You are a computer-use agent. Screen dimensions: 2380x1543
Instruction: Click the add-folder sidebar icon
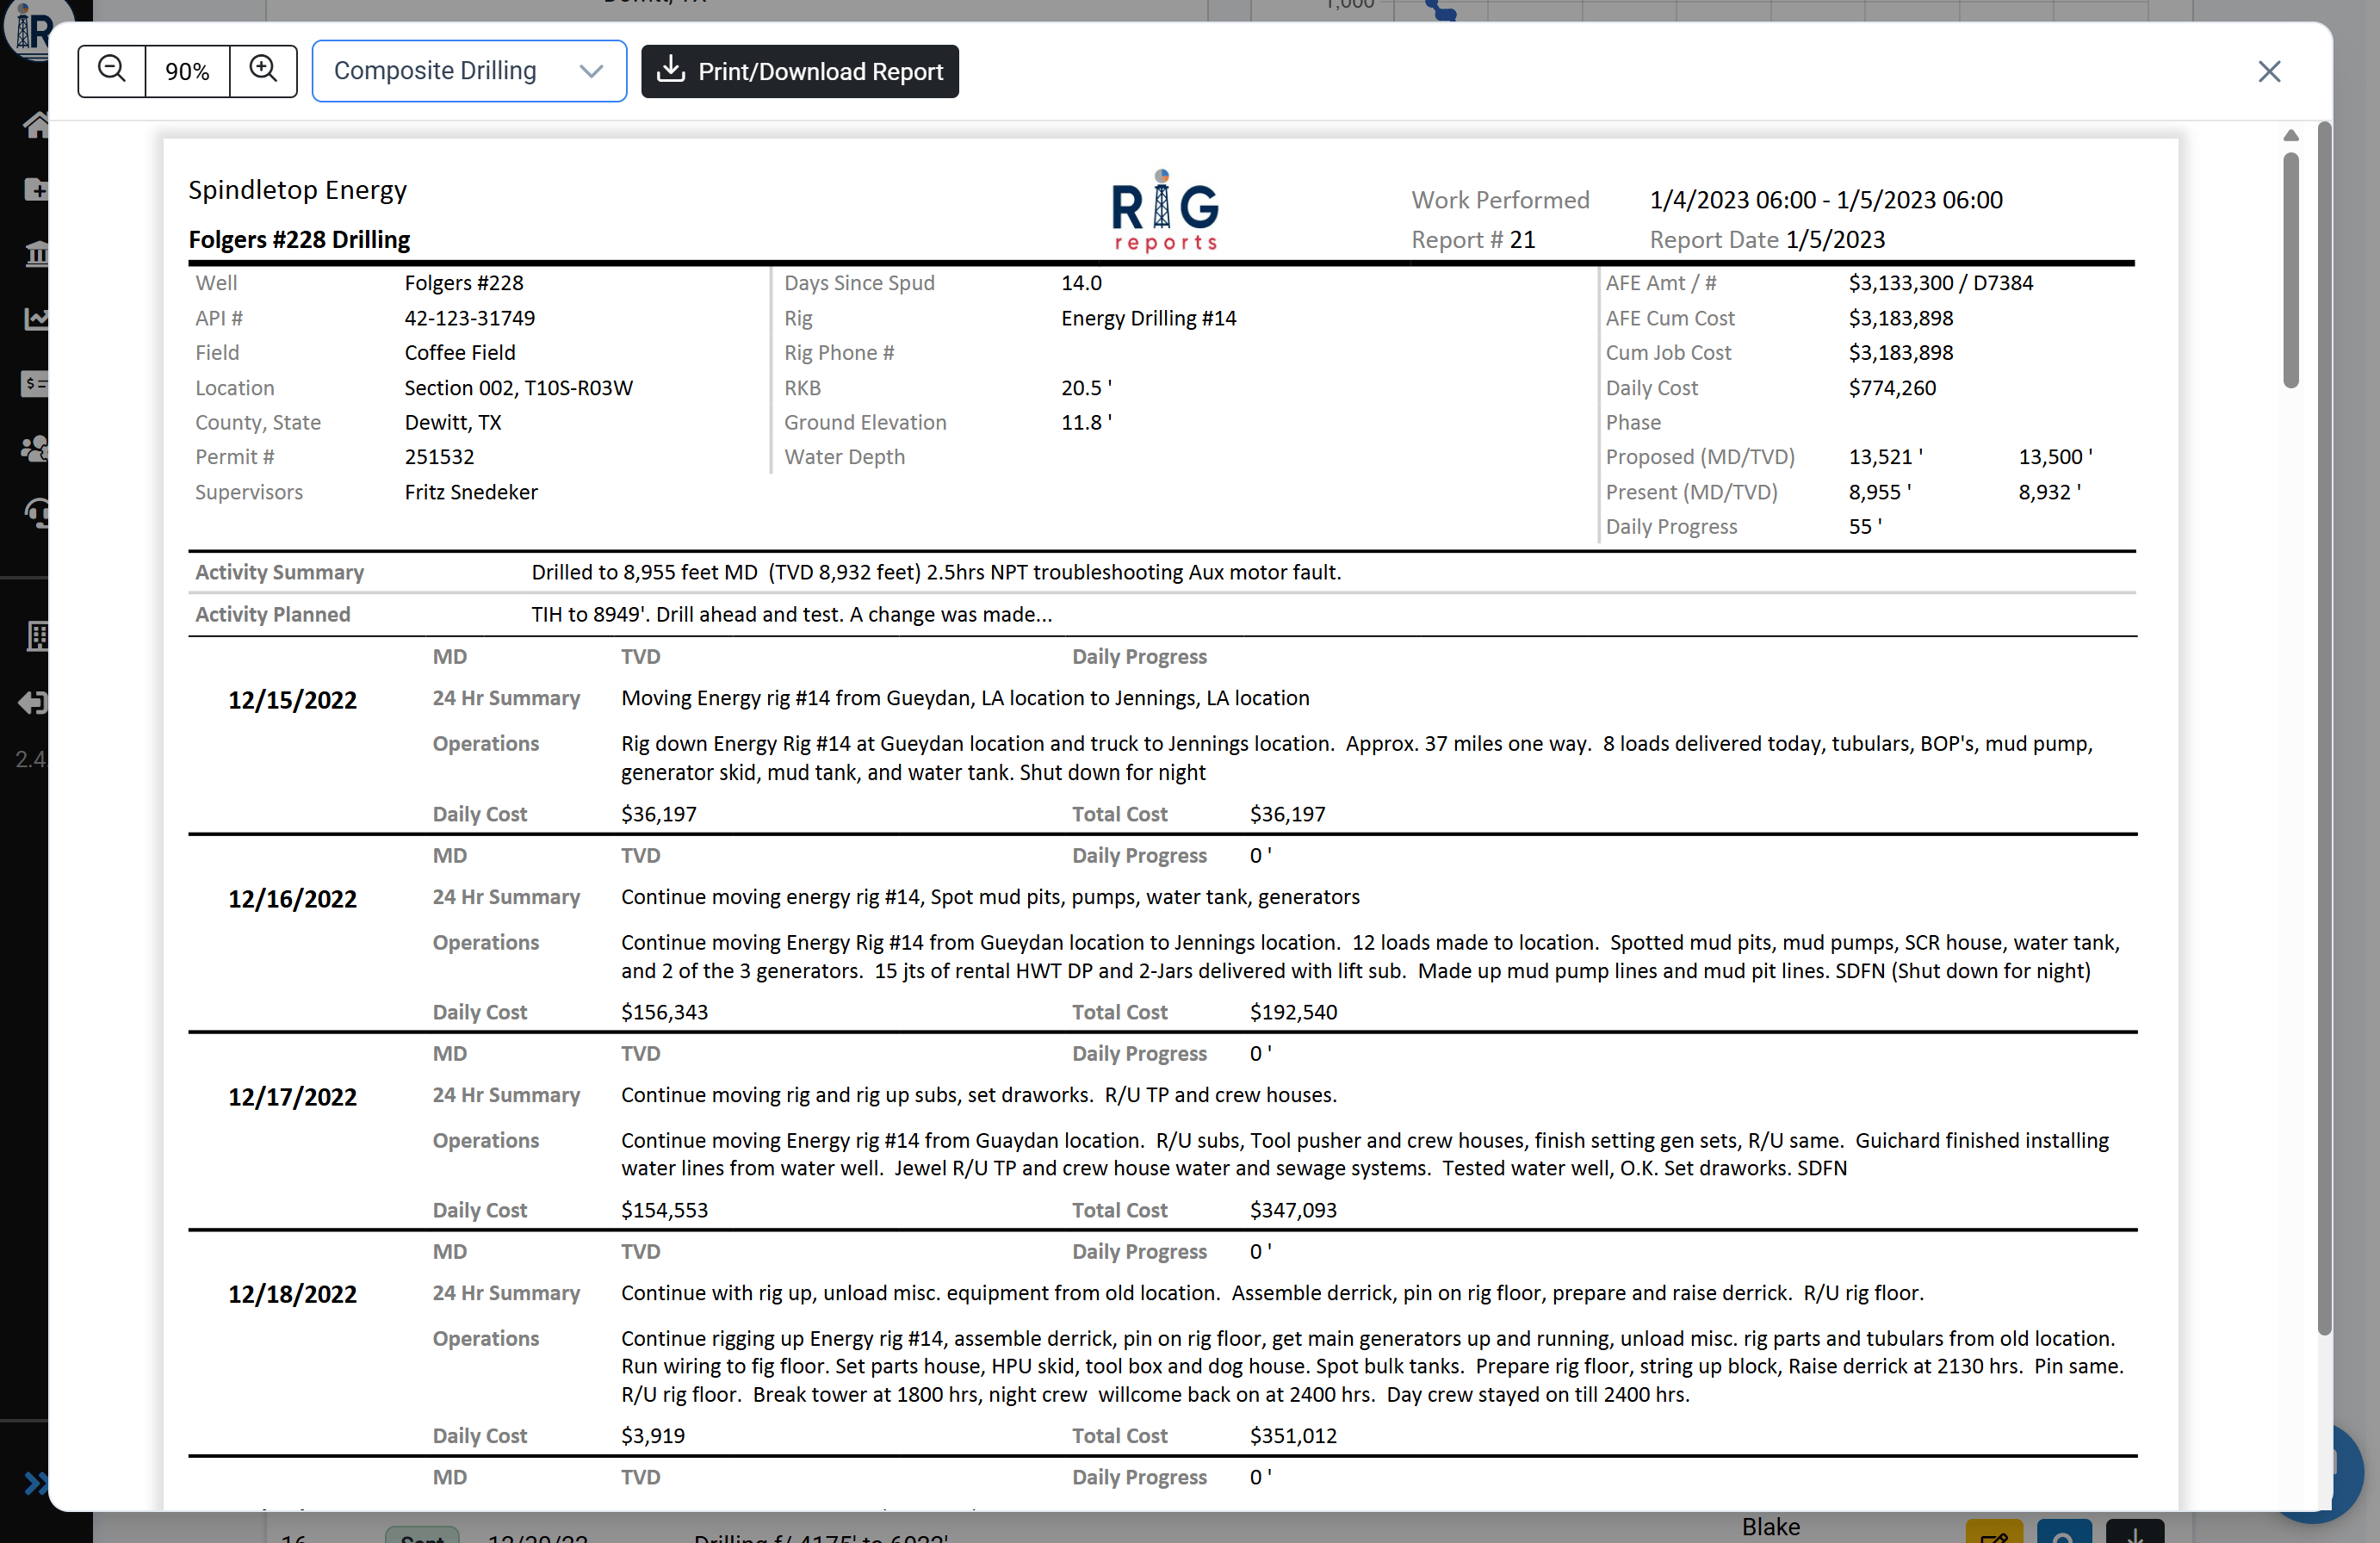pyautogui.click(x=36, y=189)
